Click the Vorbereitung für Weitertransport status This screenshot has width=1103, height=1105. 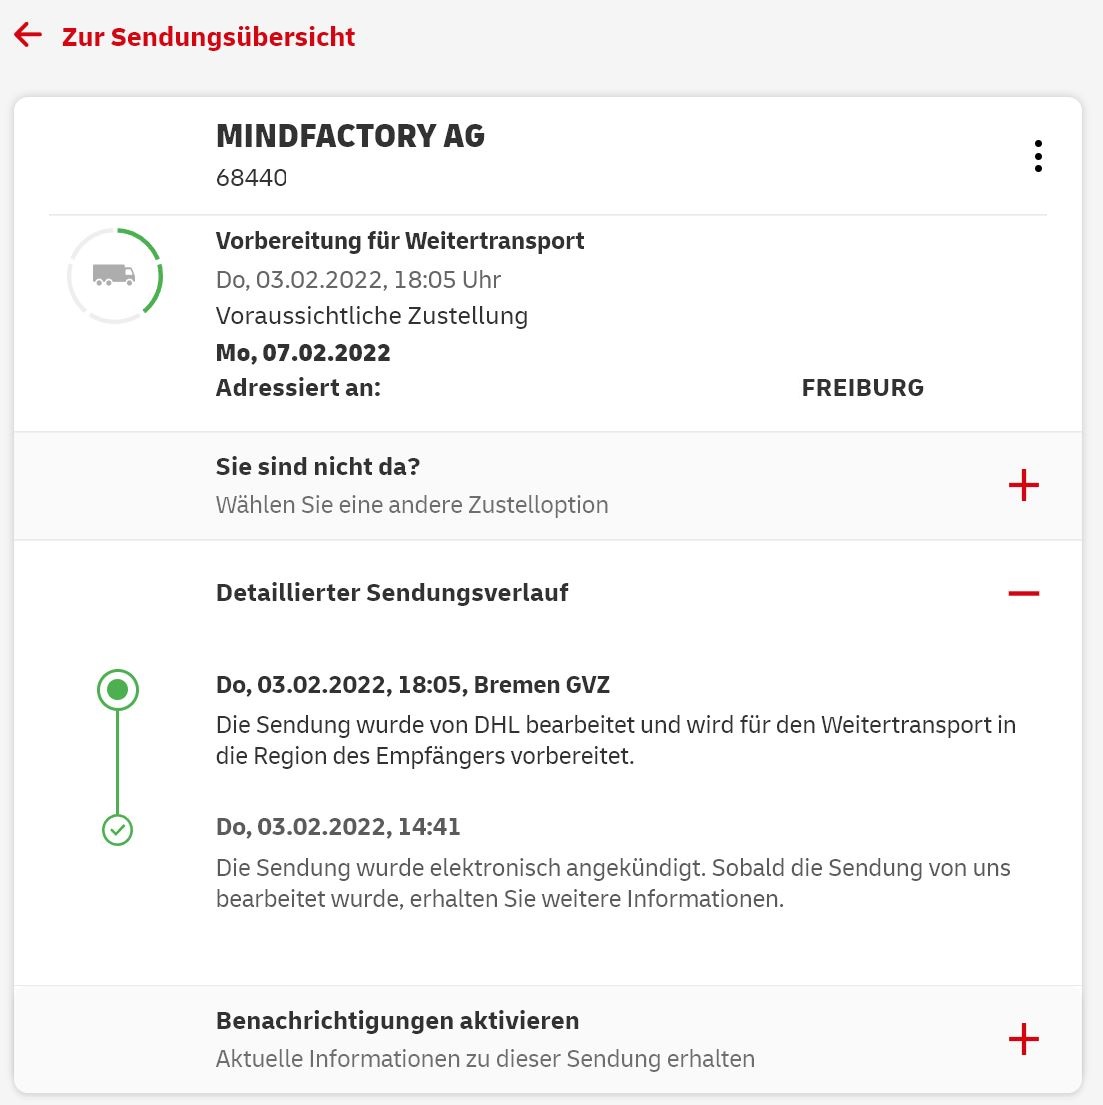[x=400, y=241]
